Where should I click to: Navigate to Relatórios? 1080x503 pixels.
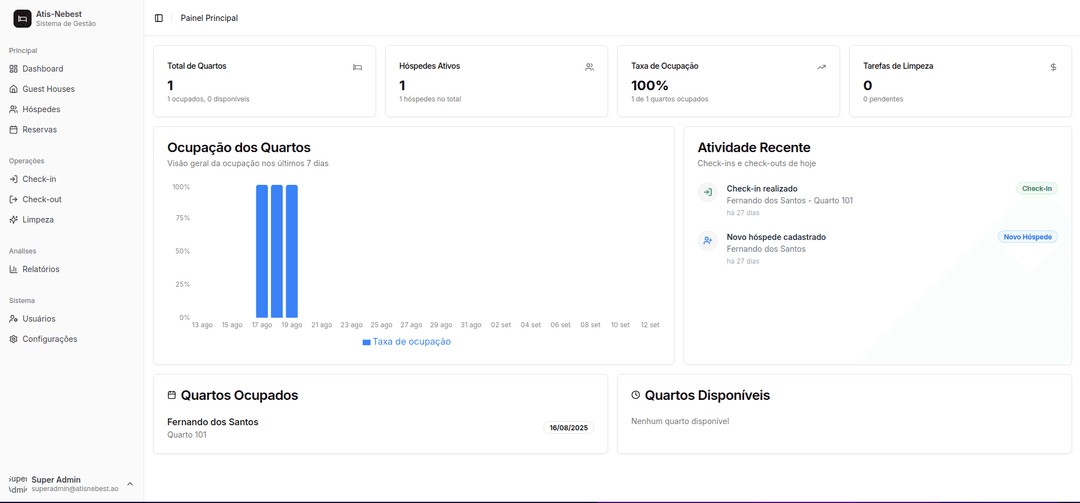[x=41, y=269]
